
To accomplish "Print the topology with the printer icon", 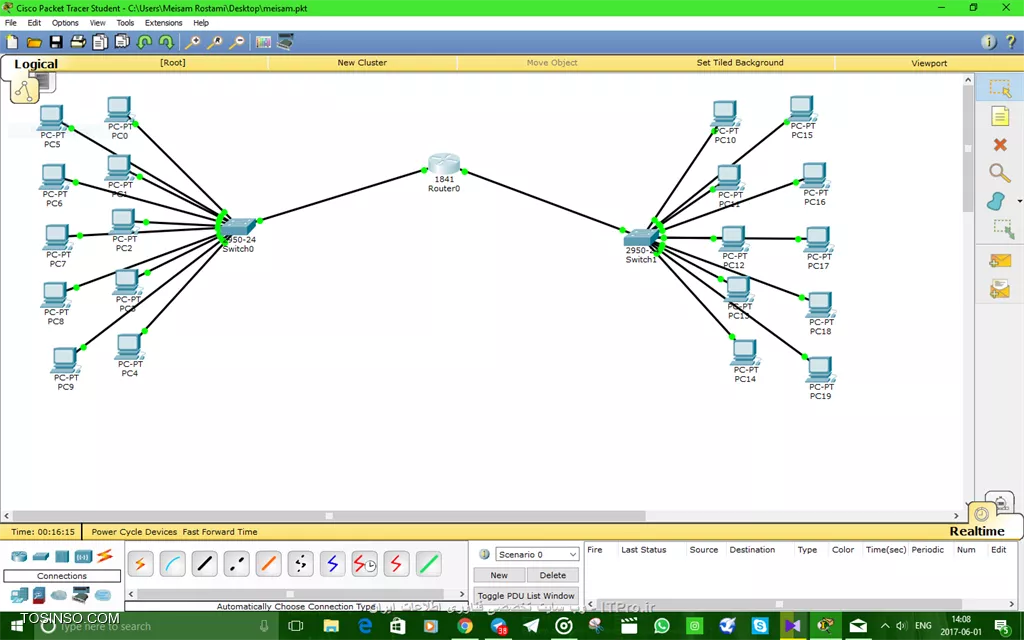I will click(78, 42).
